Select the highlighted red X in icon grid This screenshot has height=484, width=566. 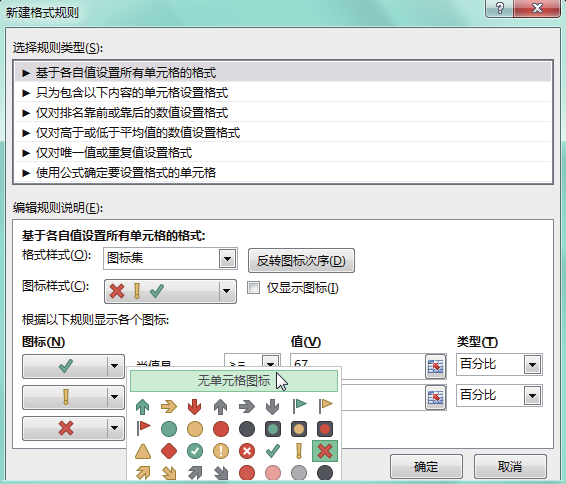325,451
